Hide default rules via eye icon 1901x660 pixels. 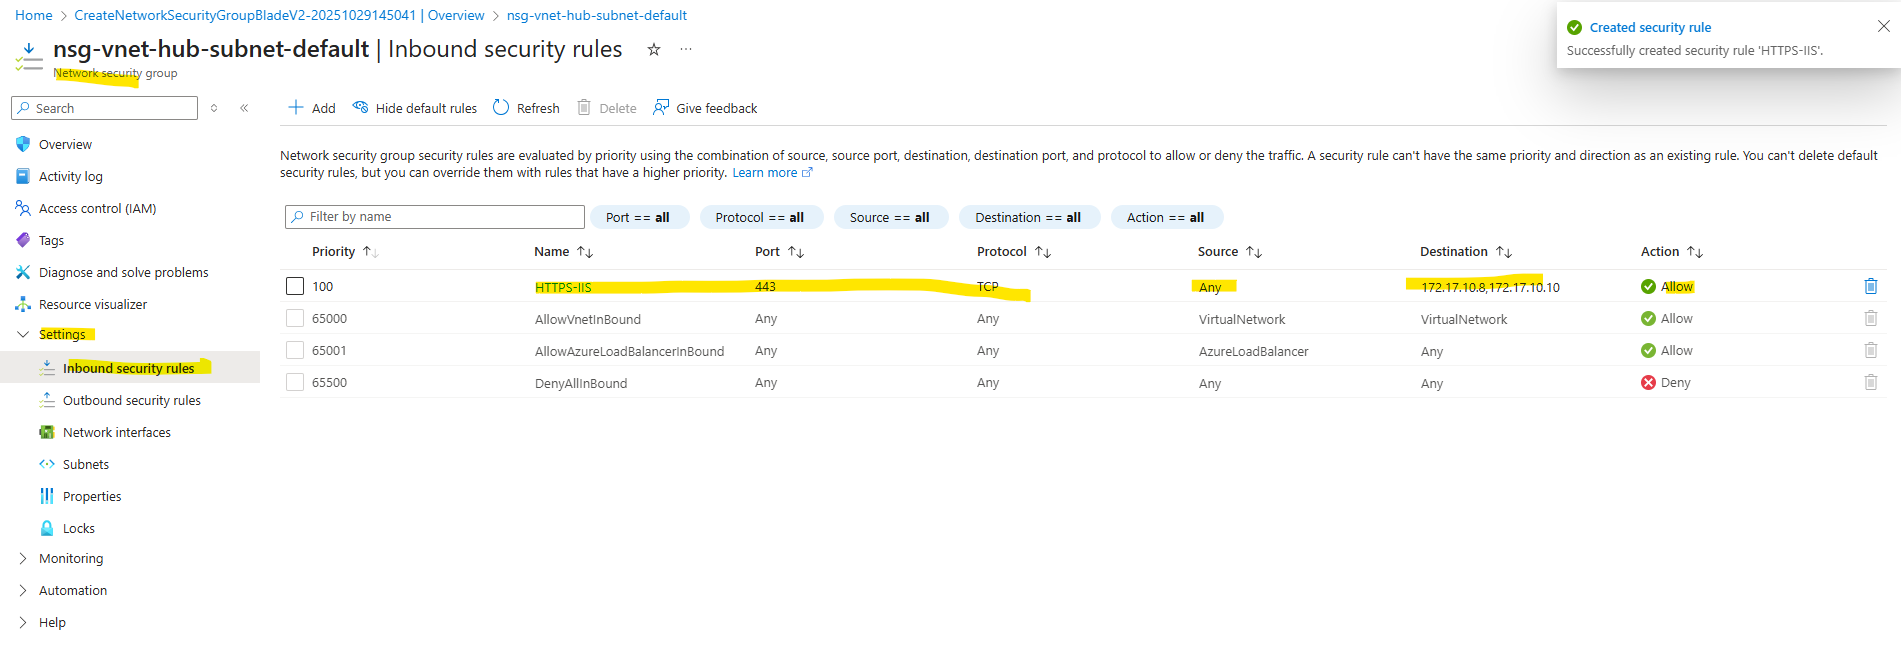pos(360,108)
